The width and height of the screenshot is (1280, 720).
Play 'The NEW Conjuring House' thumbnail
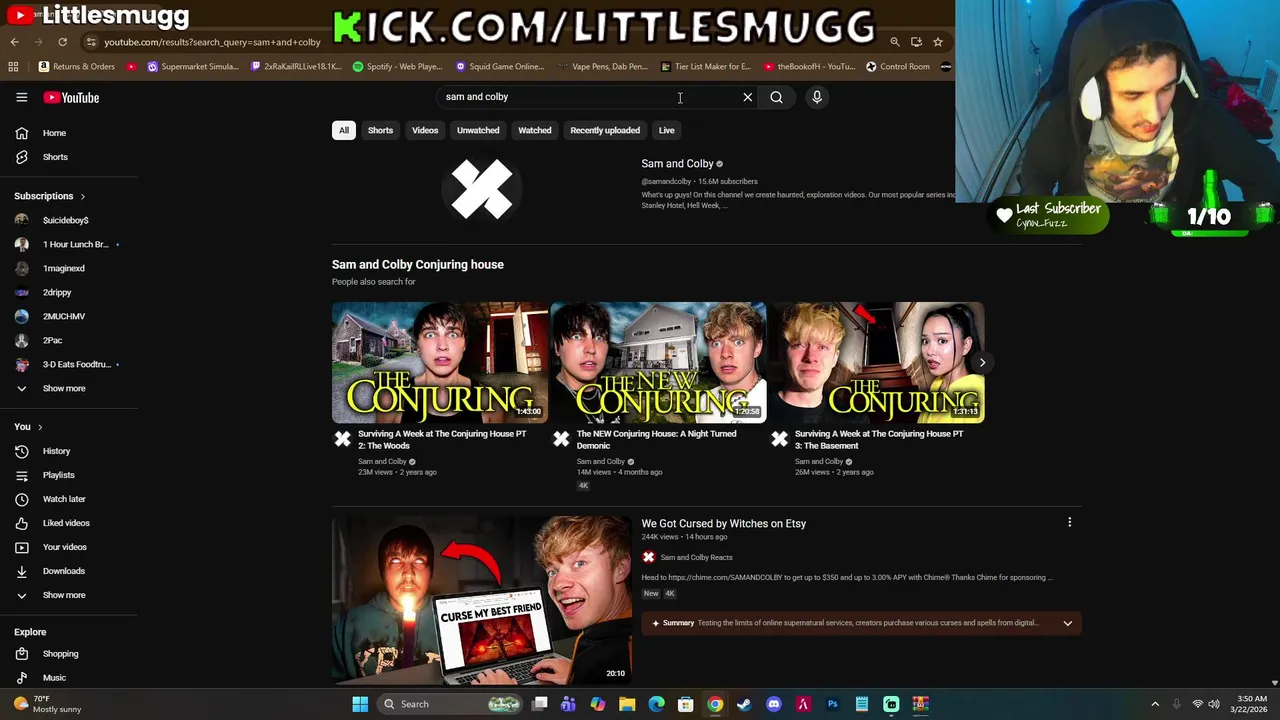tap(658, 362)
